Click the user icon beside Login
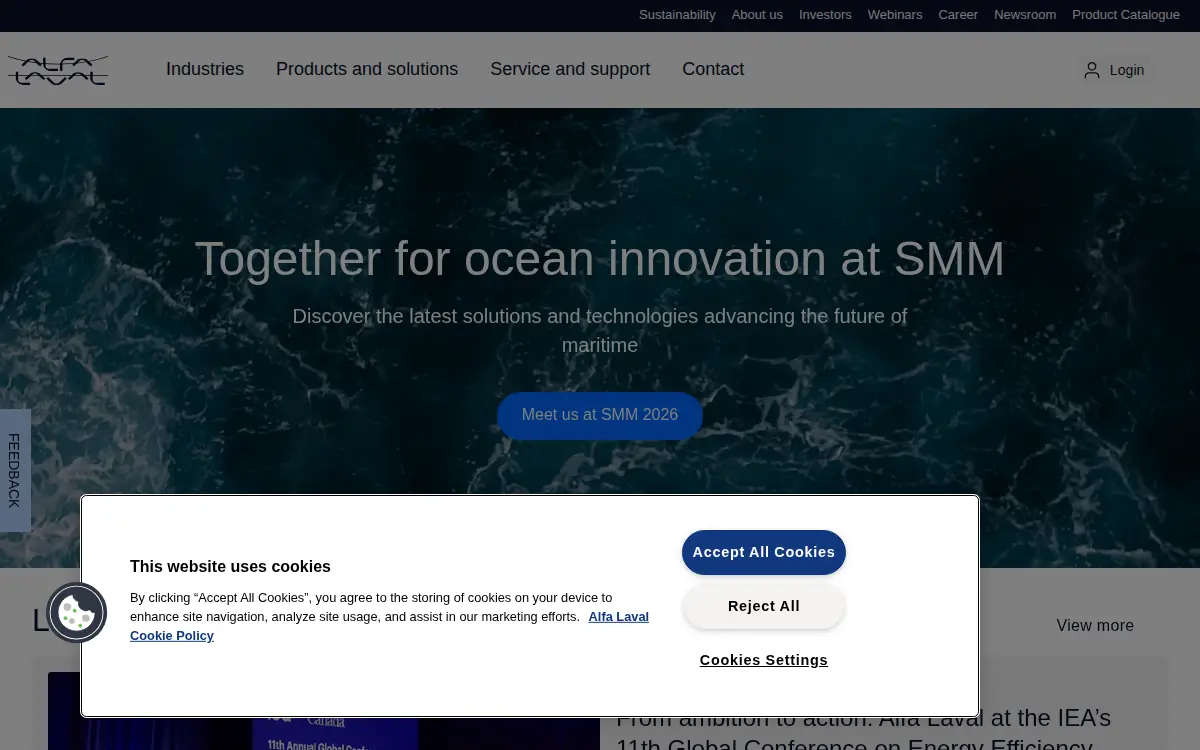The width and height of the screenshot is (1200, 750). [x=1092, y=70]
